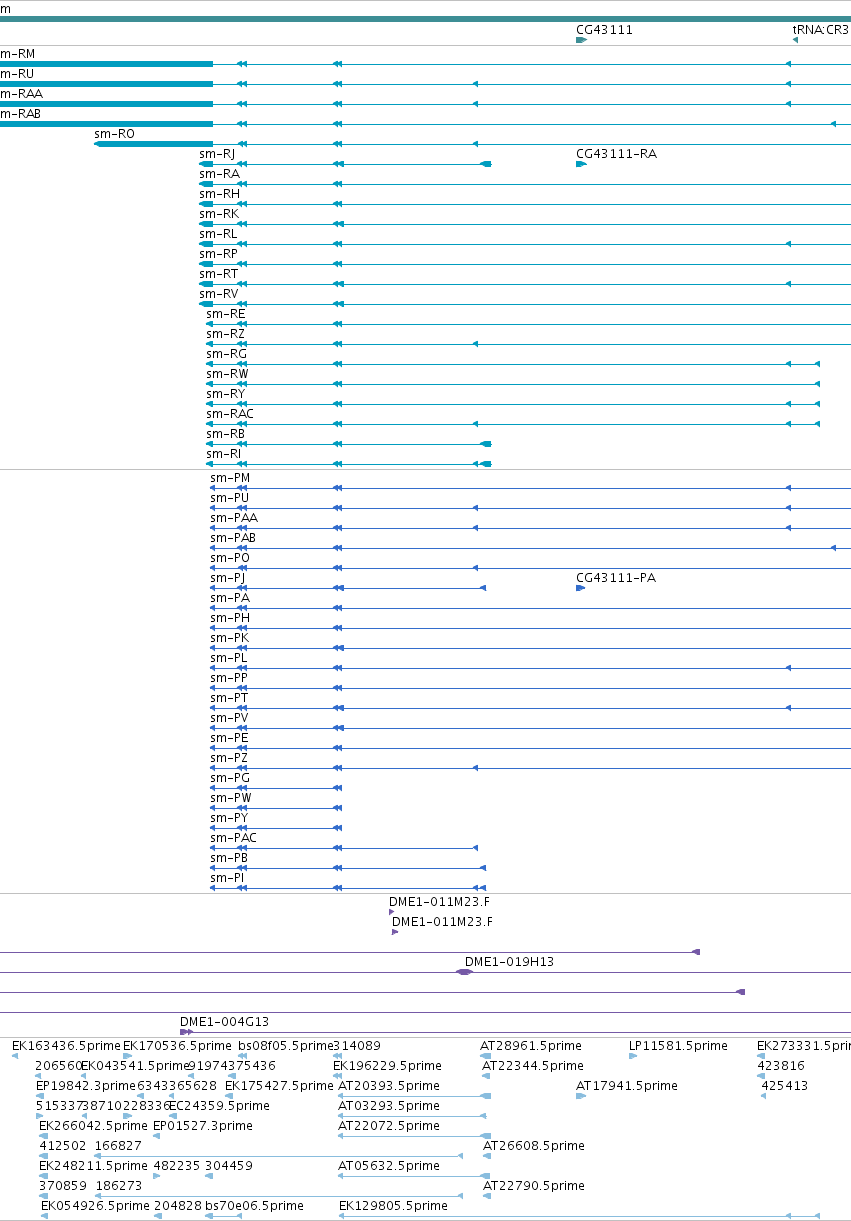Viewport: 851px width, 1221px height.
Task: Click the sm-PH protein label
Action: (x=230, y=618)
